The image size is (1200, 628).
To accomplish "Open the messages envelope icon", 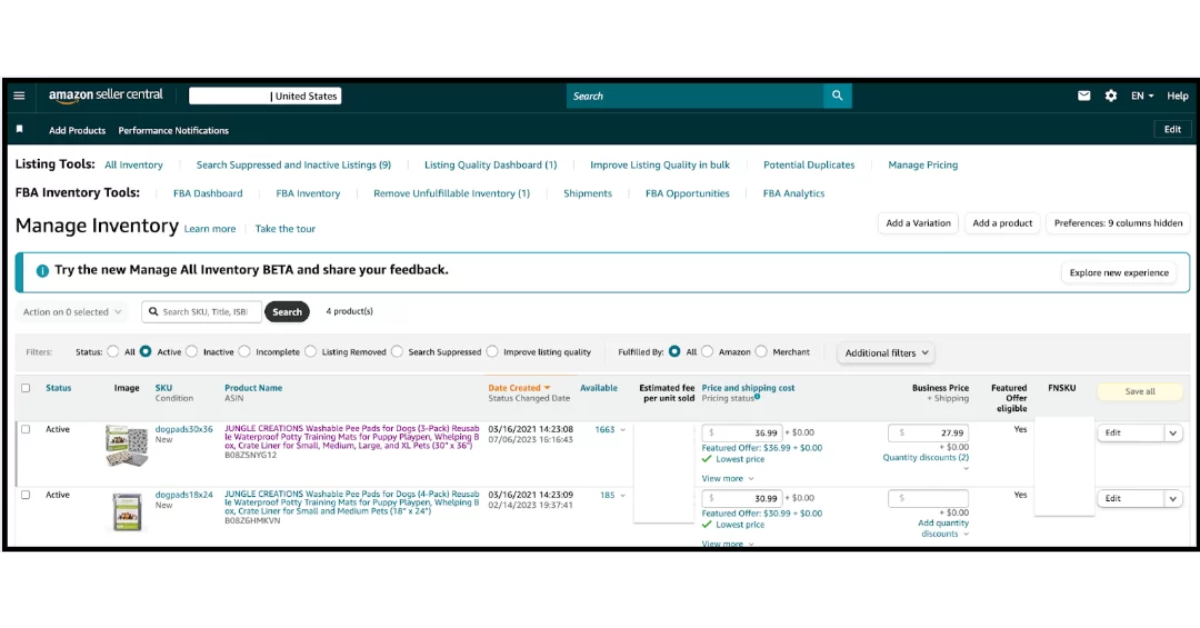I will click(1084, 96).
